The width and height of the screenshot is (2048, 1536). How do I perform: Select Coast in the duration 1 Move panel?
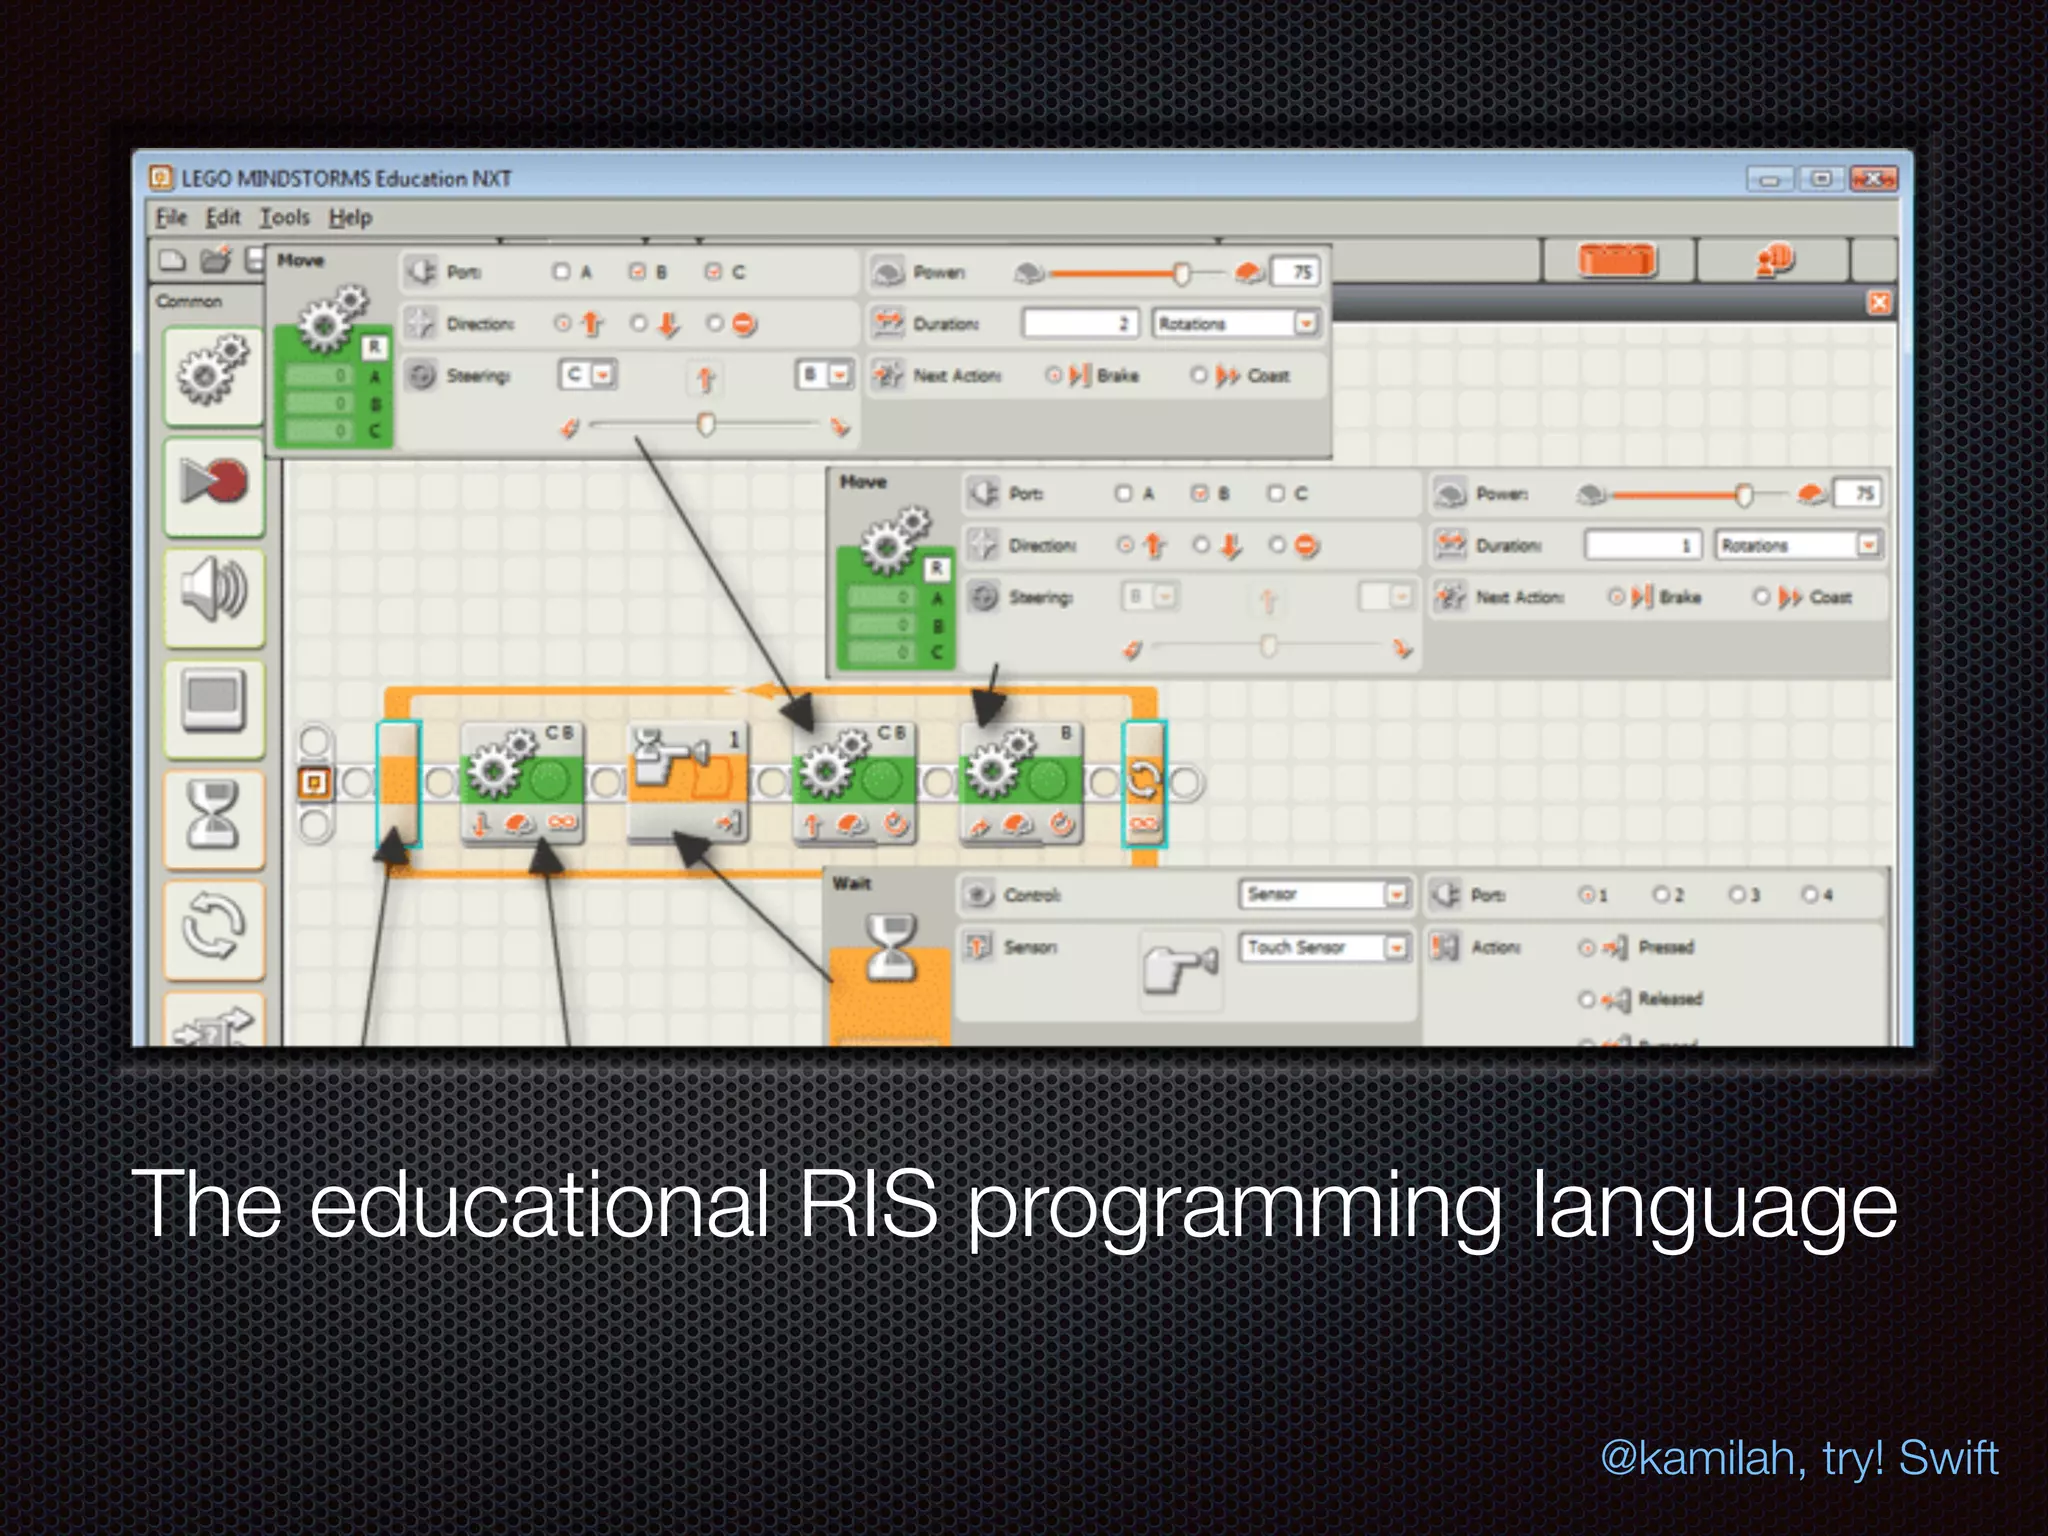pos(1762,597)
